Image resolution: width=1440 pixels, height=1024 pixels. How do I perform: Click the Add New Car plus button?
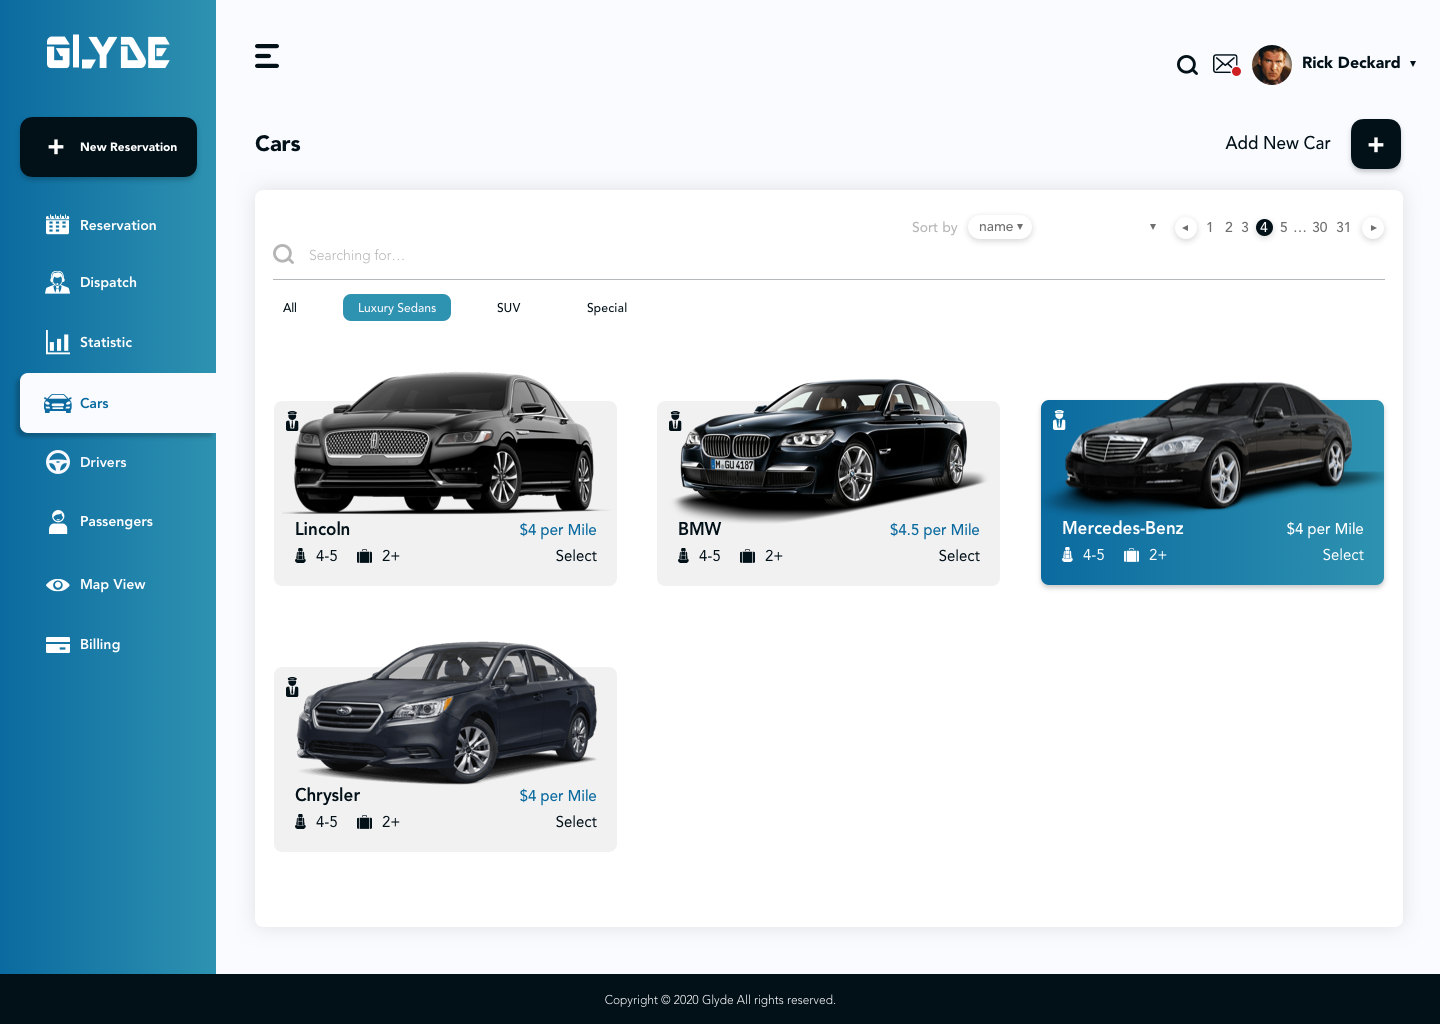(x=1375, y=144)
